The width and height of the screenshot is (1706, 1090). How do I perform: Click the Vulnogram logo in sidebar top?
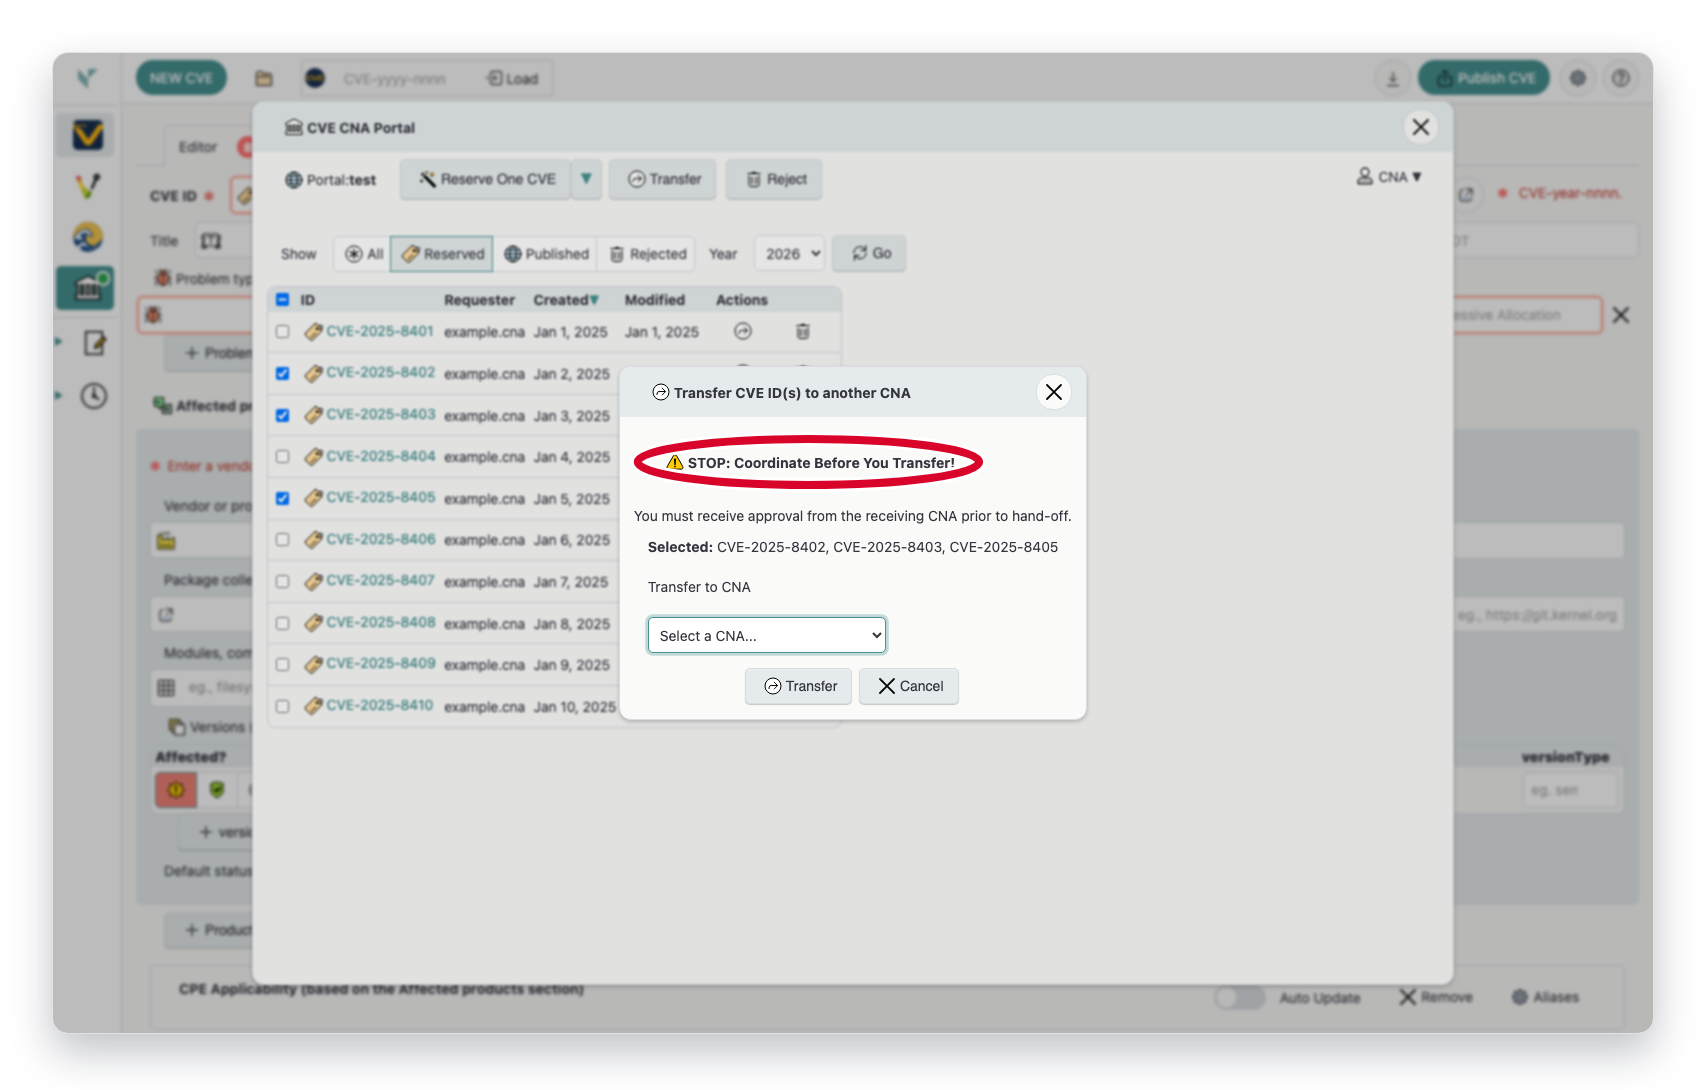pyautogui.click(x=87, y=77)
